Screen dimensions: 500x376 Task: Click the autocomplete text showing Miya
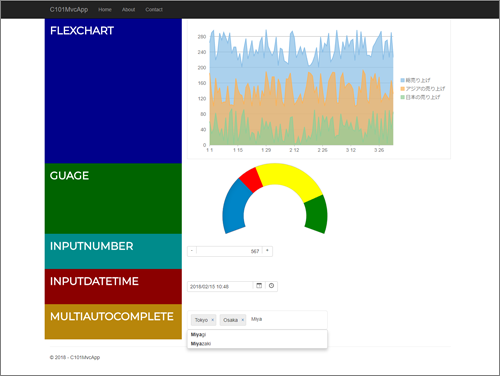pyautogui.click(x=256, y=319)
